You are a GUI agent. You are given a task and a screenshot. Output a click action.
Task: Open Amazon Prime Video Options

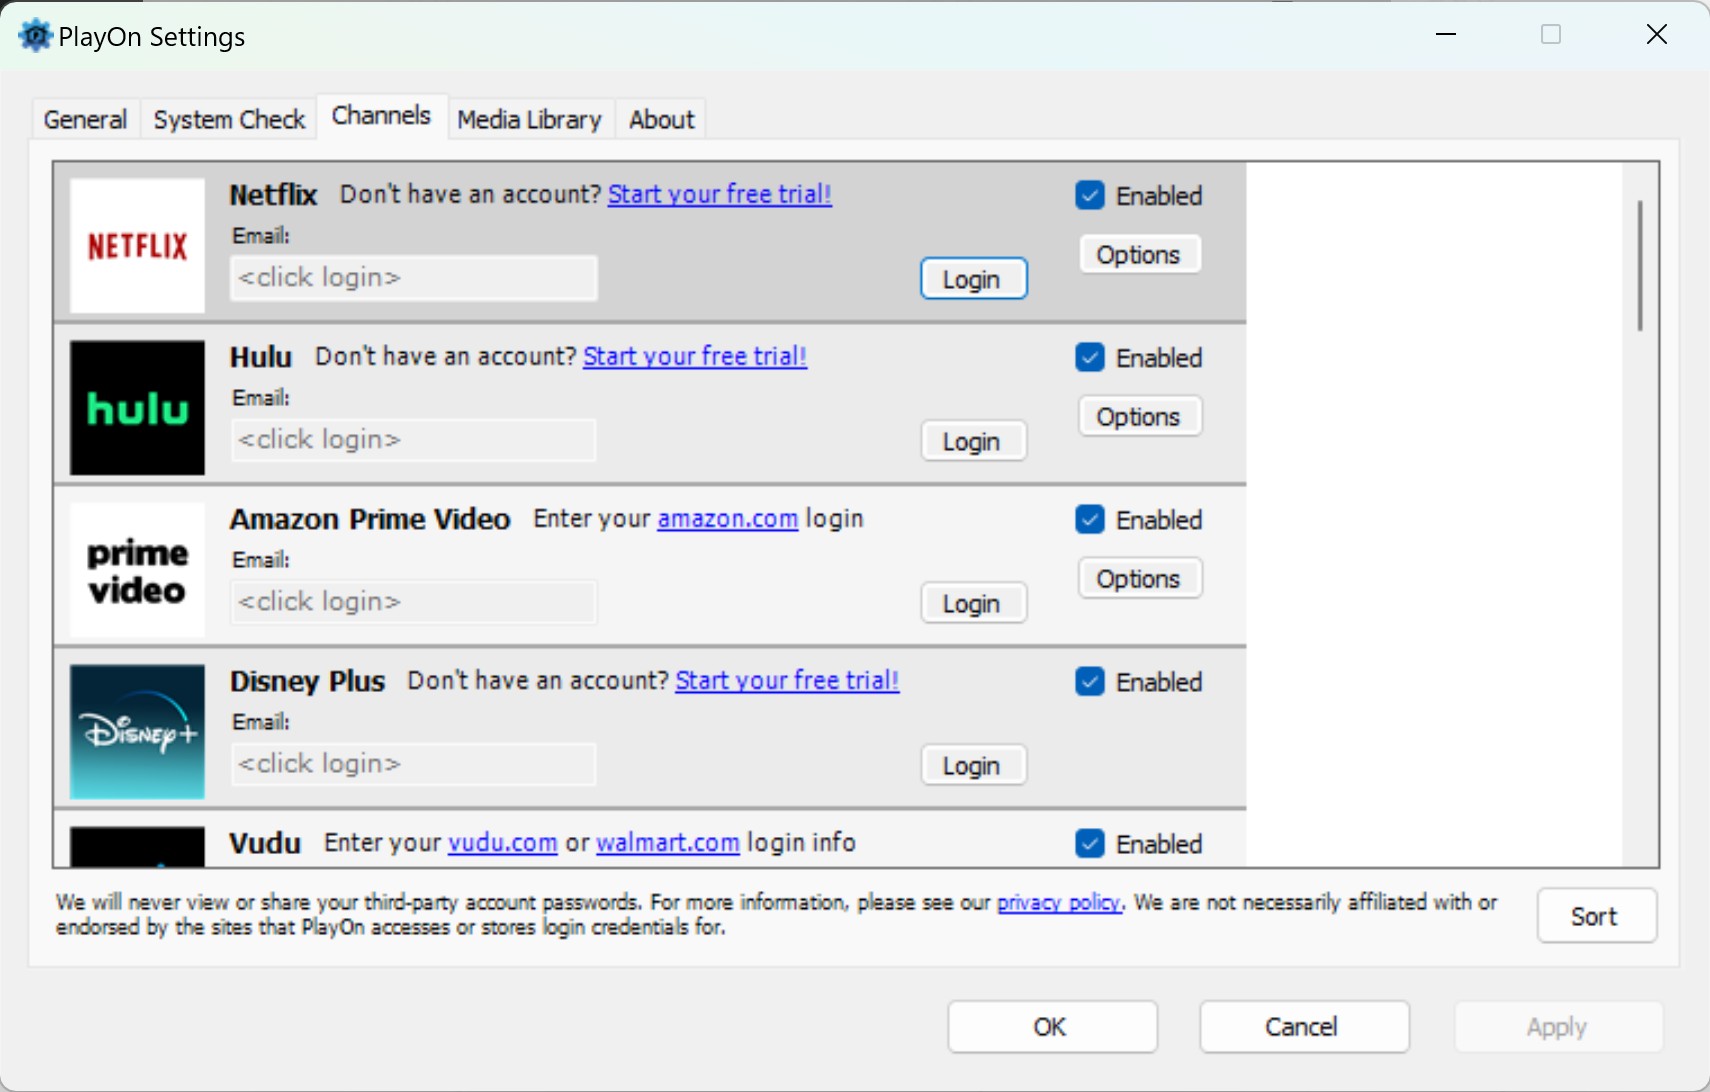pyautogui.click(x=1140, y=578)
